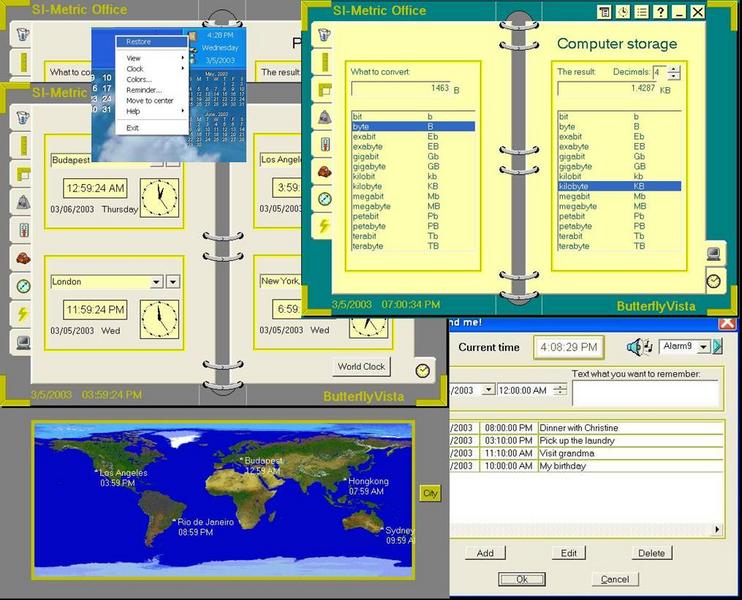Click the music note icon in reminder dialog
Screen dimensions: 742x600
648,347
